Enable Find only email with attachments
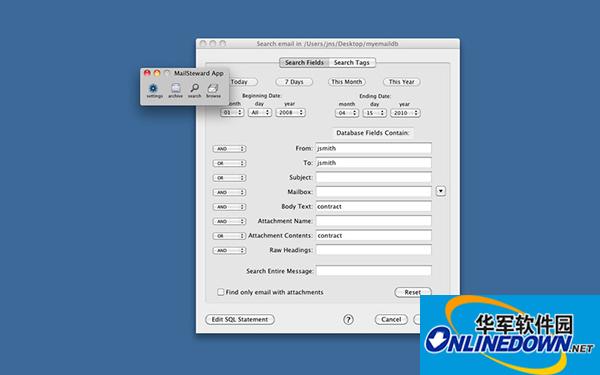 [x=220, y=292]
